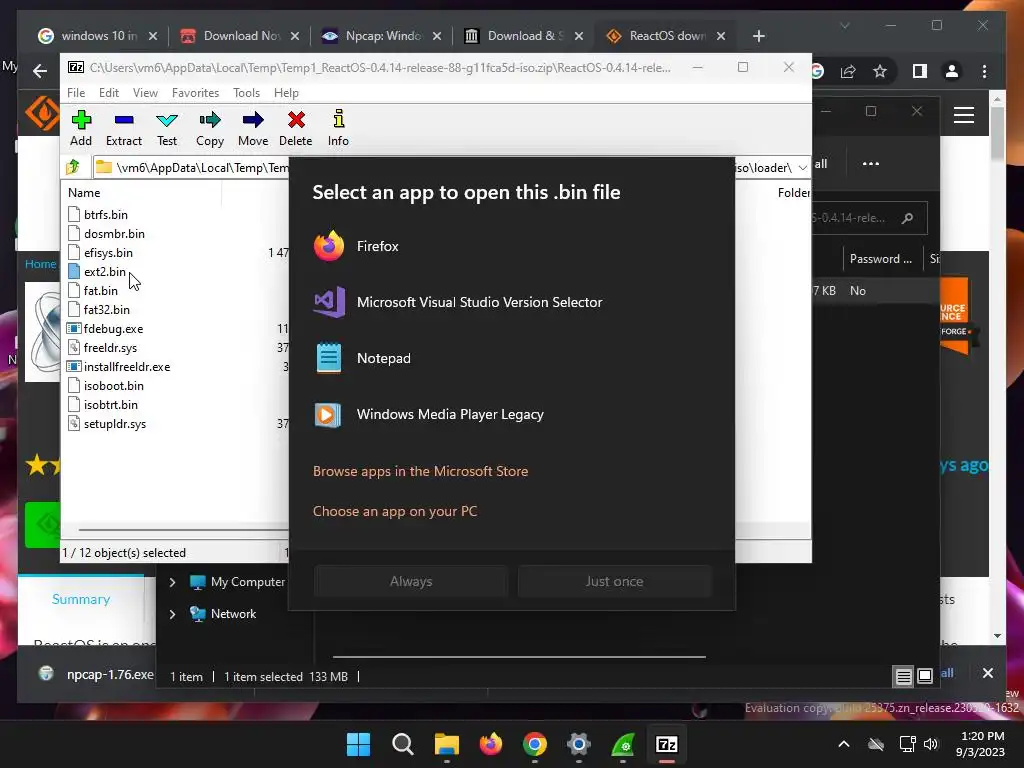Open Chrome tab search chevron
This screenshot has height=768, width=1024.
point(844,25)
